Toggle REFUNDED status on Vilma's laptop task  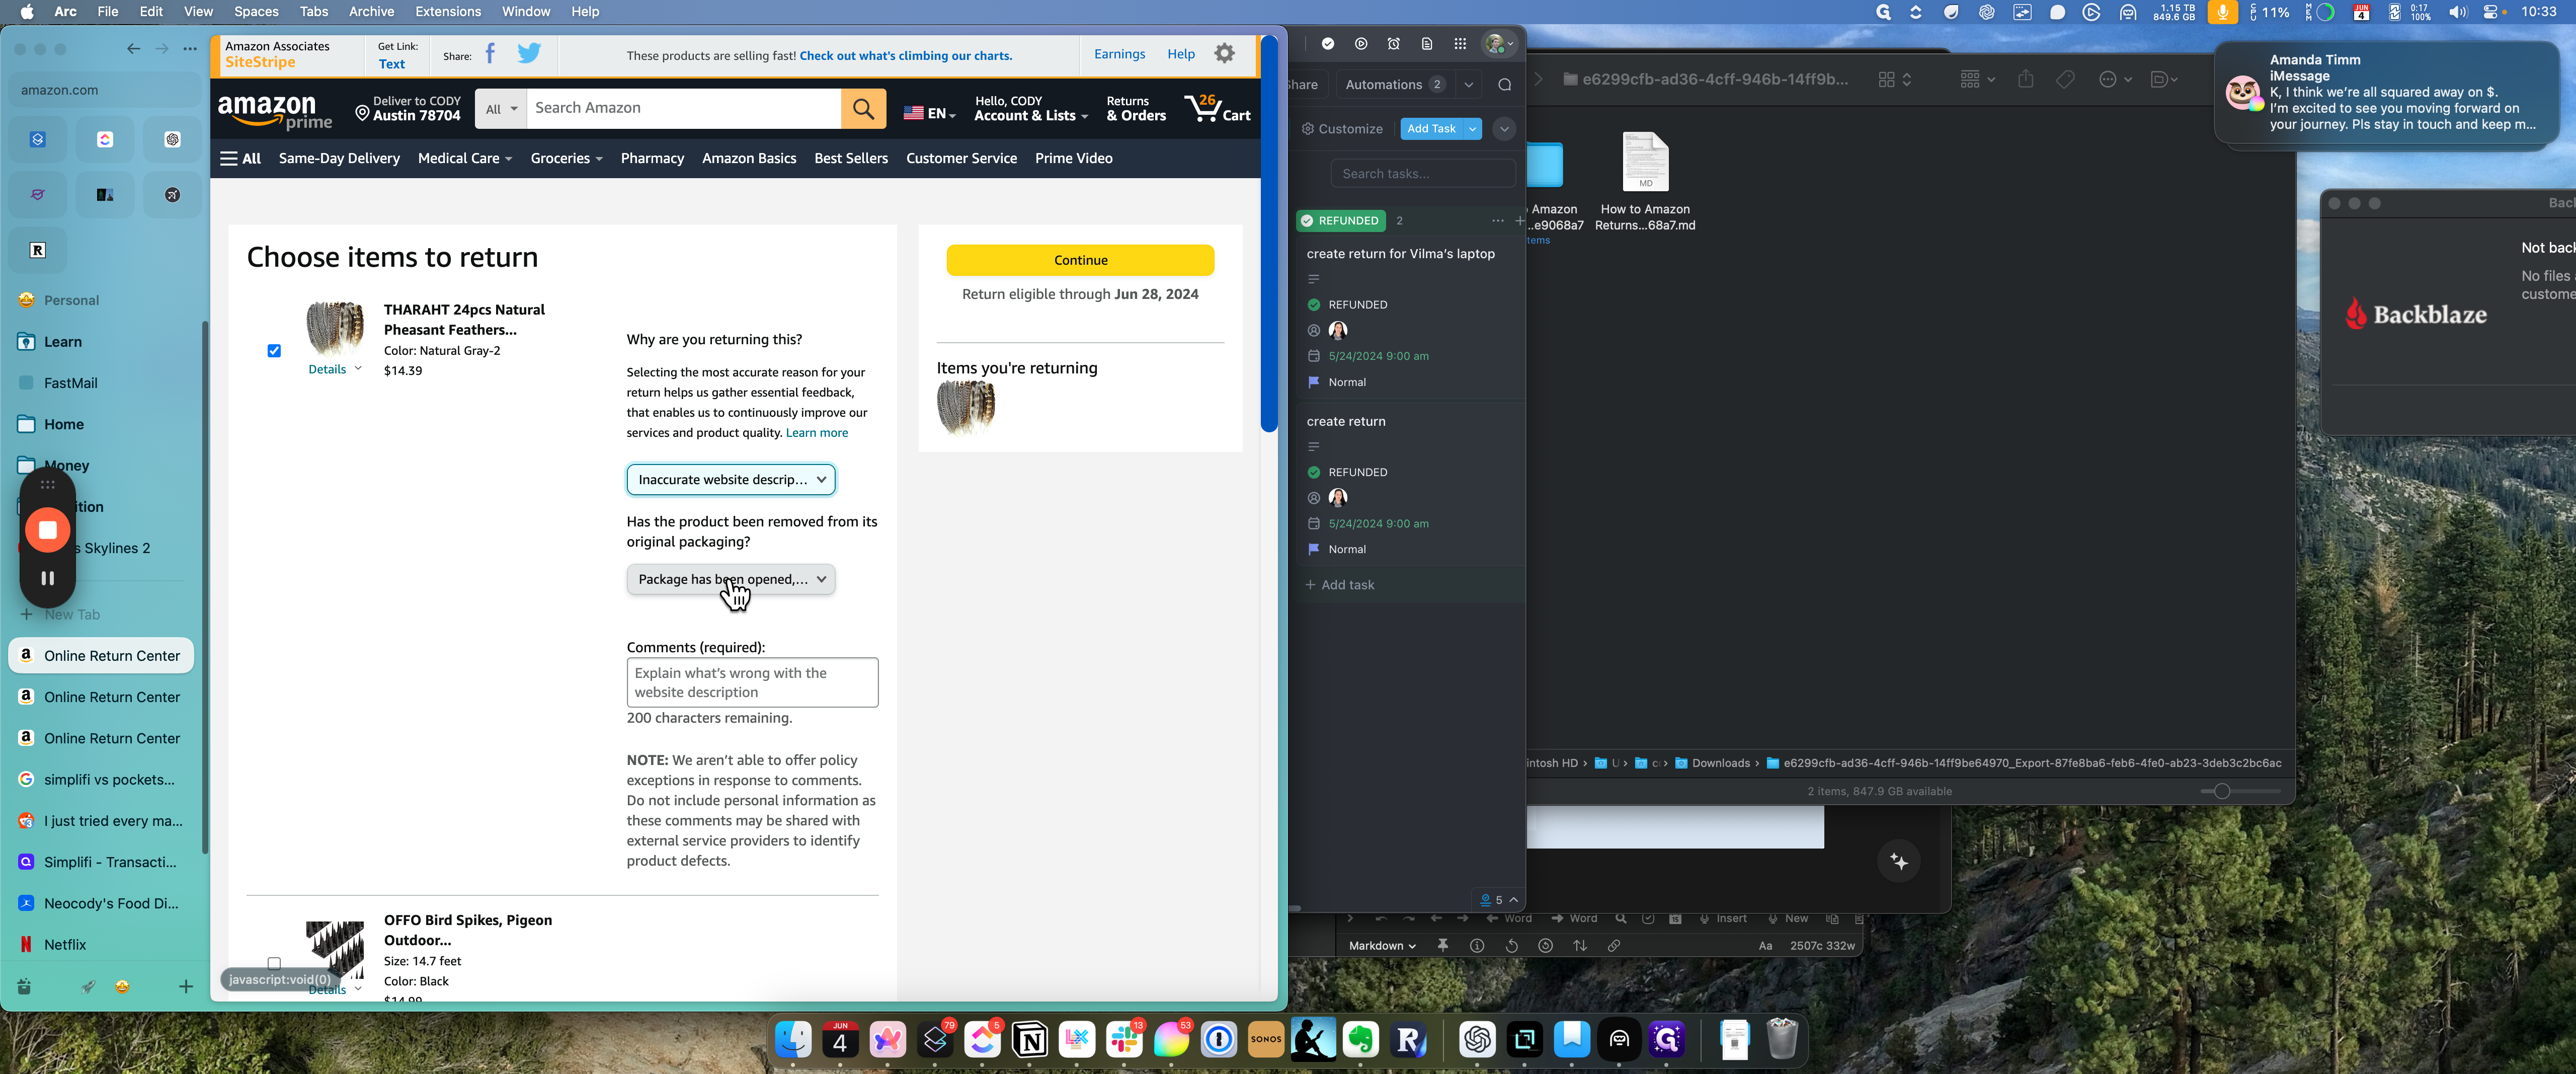click(1314, 305)
